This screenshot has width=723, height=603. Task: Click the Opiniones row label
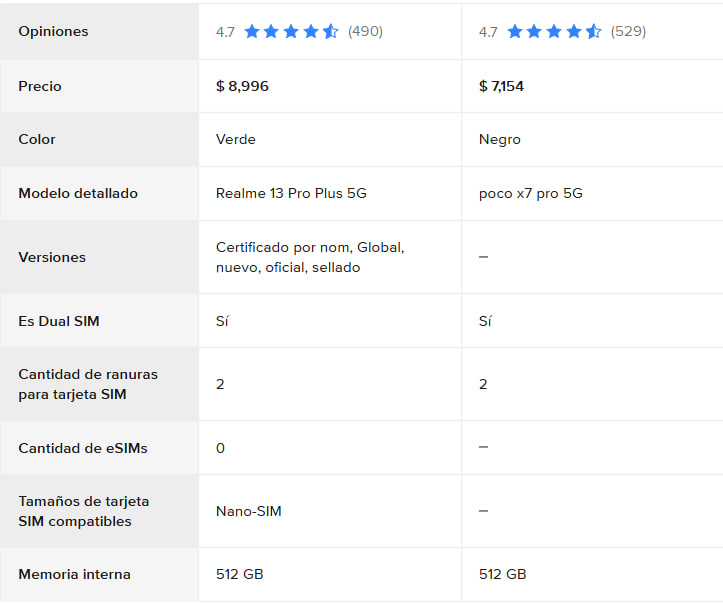(x=53, y=31)
